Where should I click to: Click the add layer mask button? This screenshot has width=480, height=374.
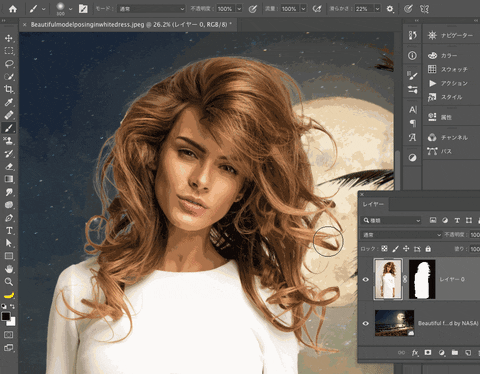click(x=428, y=353)
